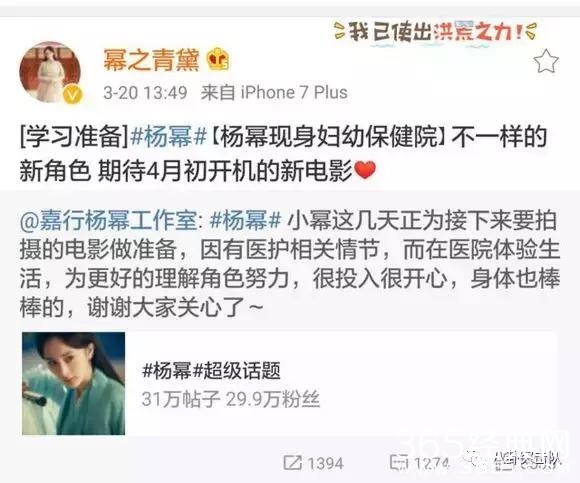
Task: Open #杨幂# hashtag in the main post
Action: point(169,137)
